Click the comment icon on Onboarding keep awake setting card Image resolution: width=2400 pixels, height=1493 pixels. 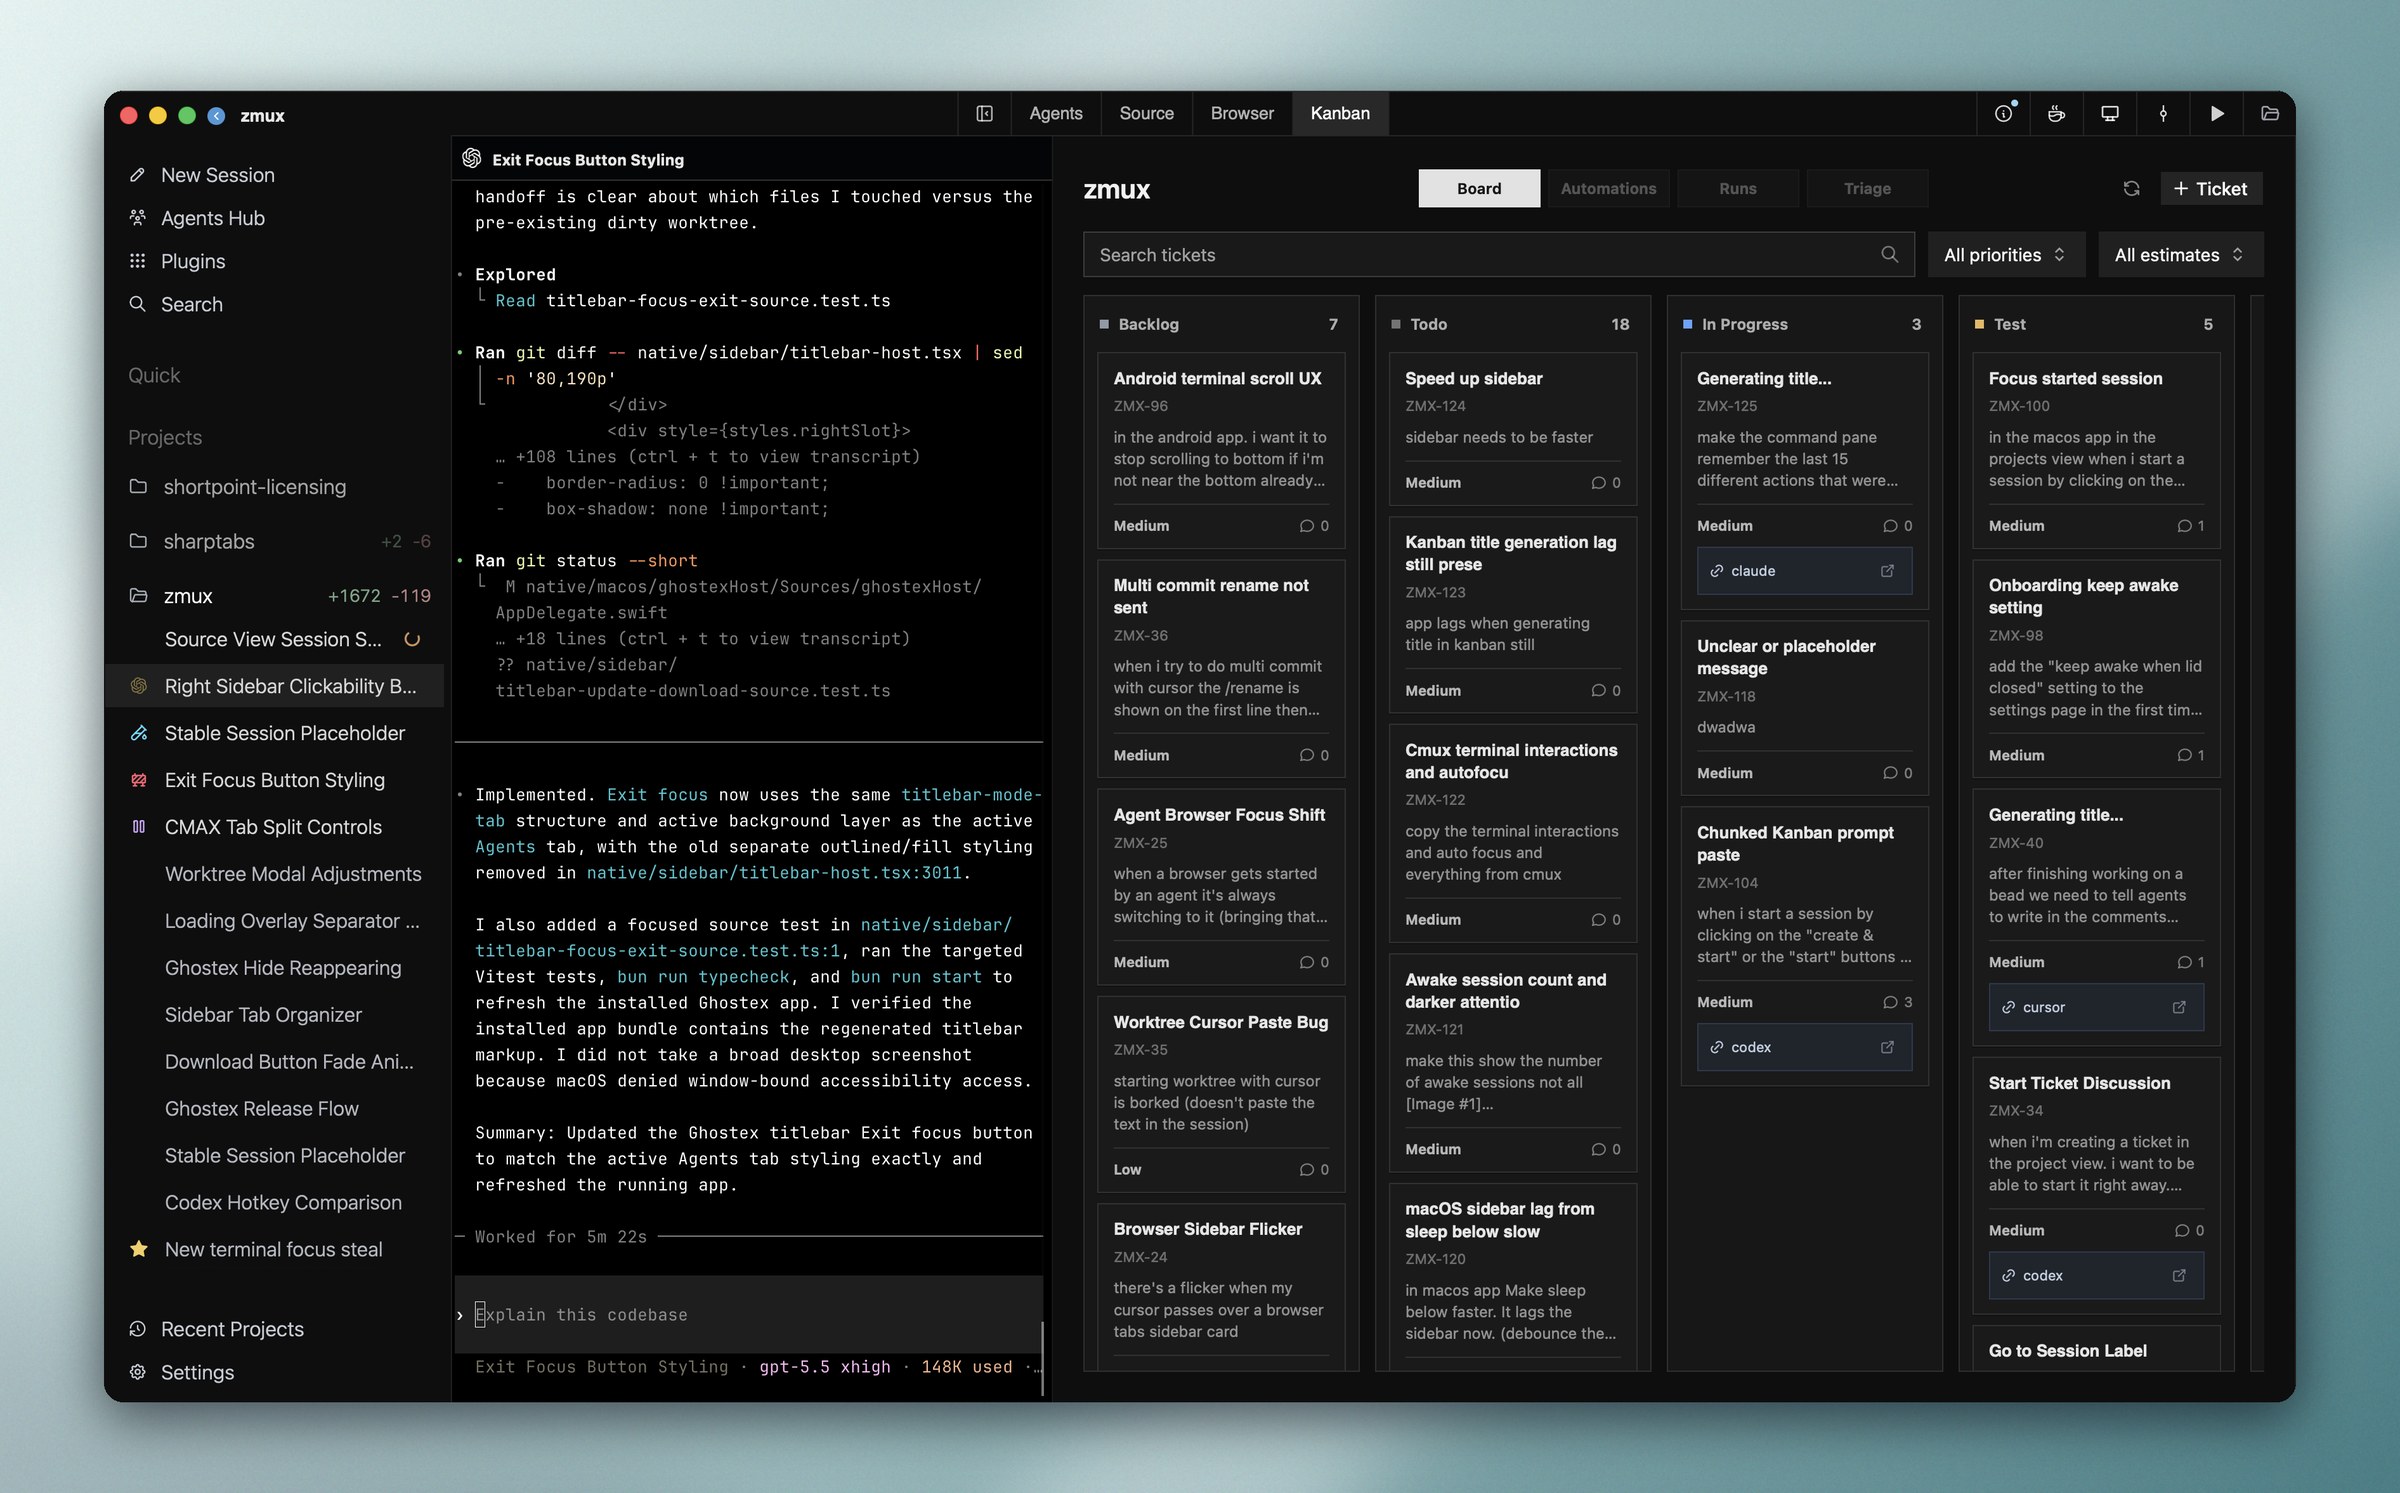pyautogui.click(x=2184, y=755)
